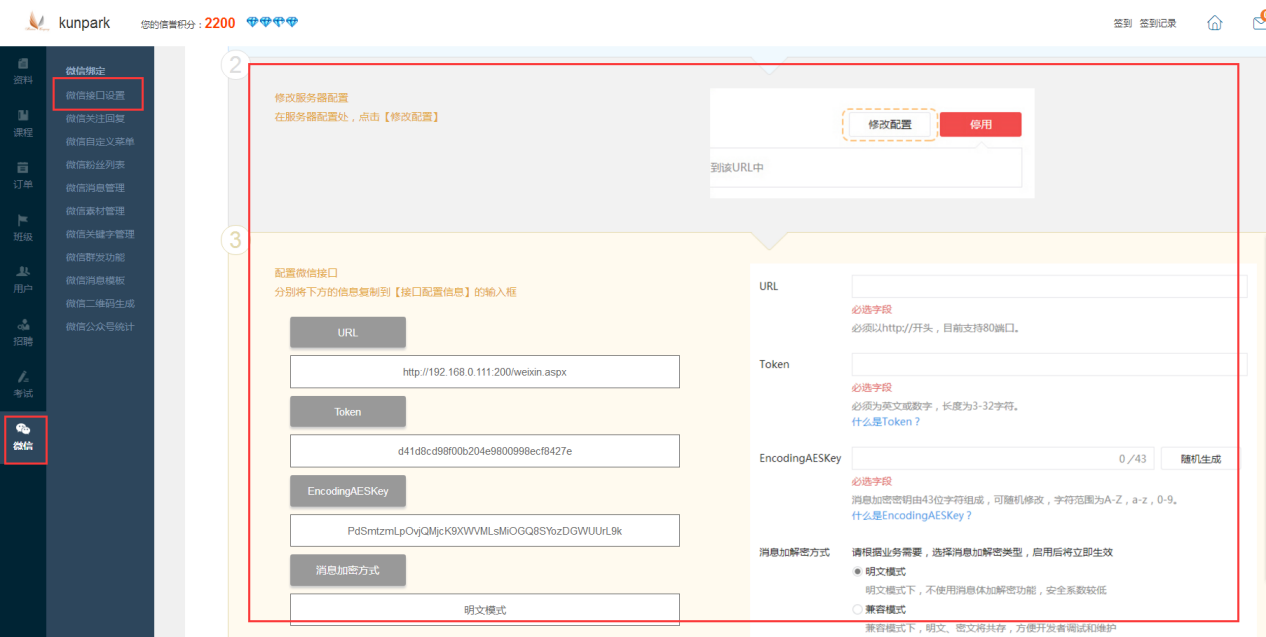Focus the EncodingAESKey input field
Screen dimensions: 1266x637
coord(980,459)
